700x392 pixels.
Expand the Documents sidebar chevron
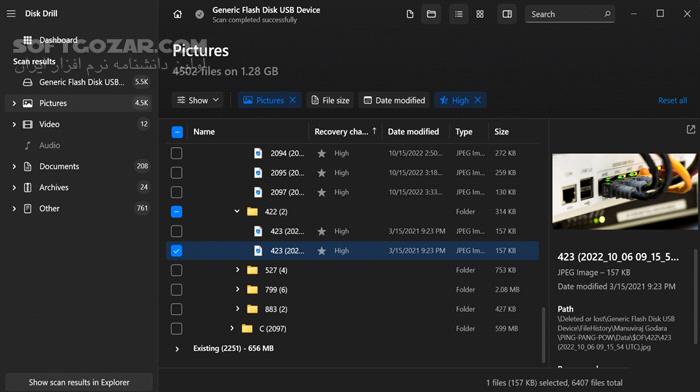click(x=14, y=166)
